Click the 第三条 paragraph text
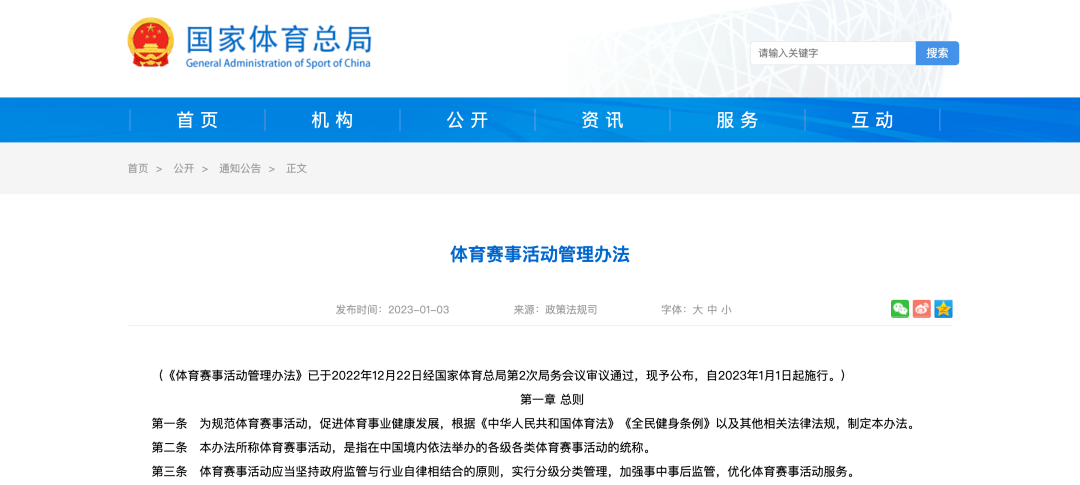 (x=505, y=473)
